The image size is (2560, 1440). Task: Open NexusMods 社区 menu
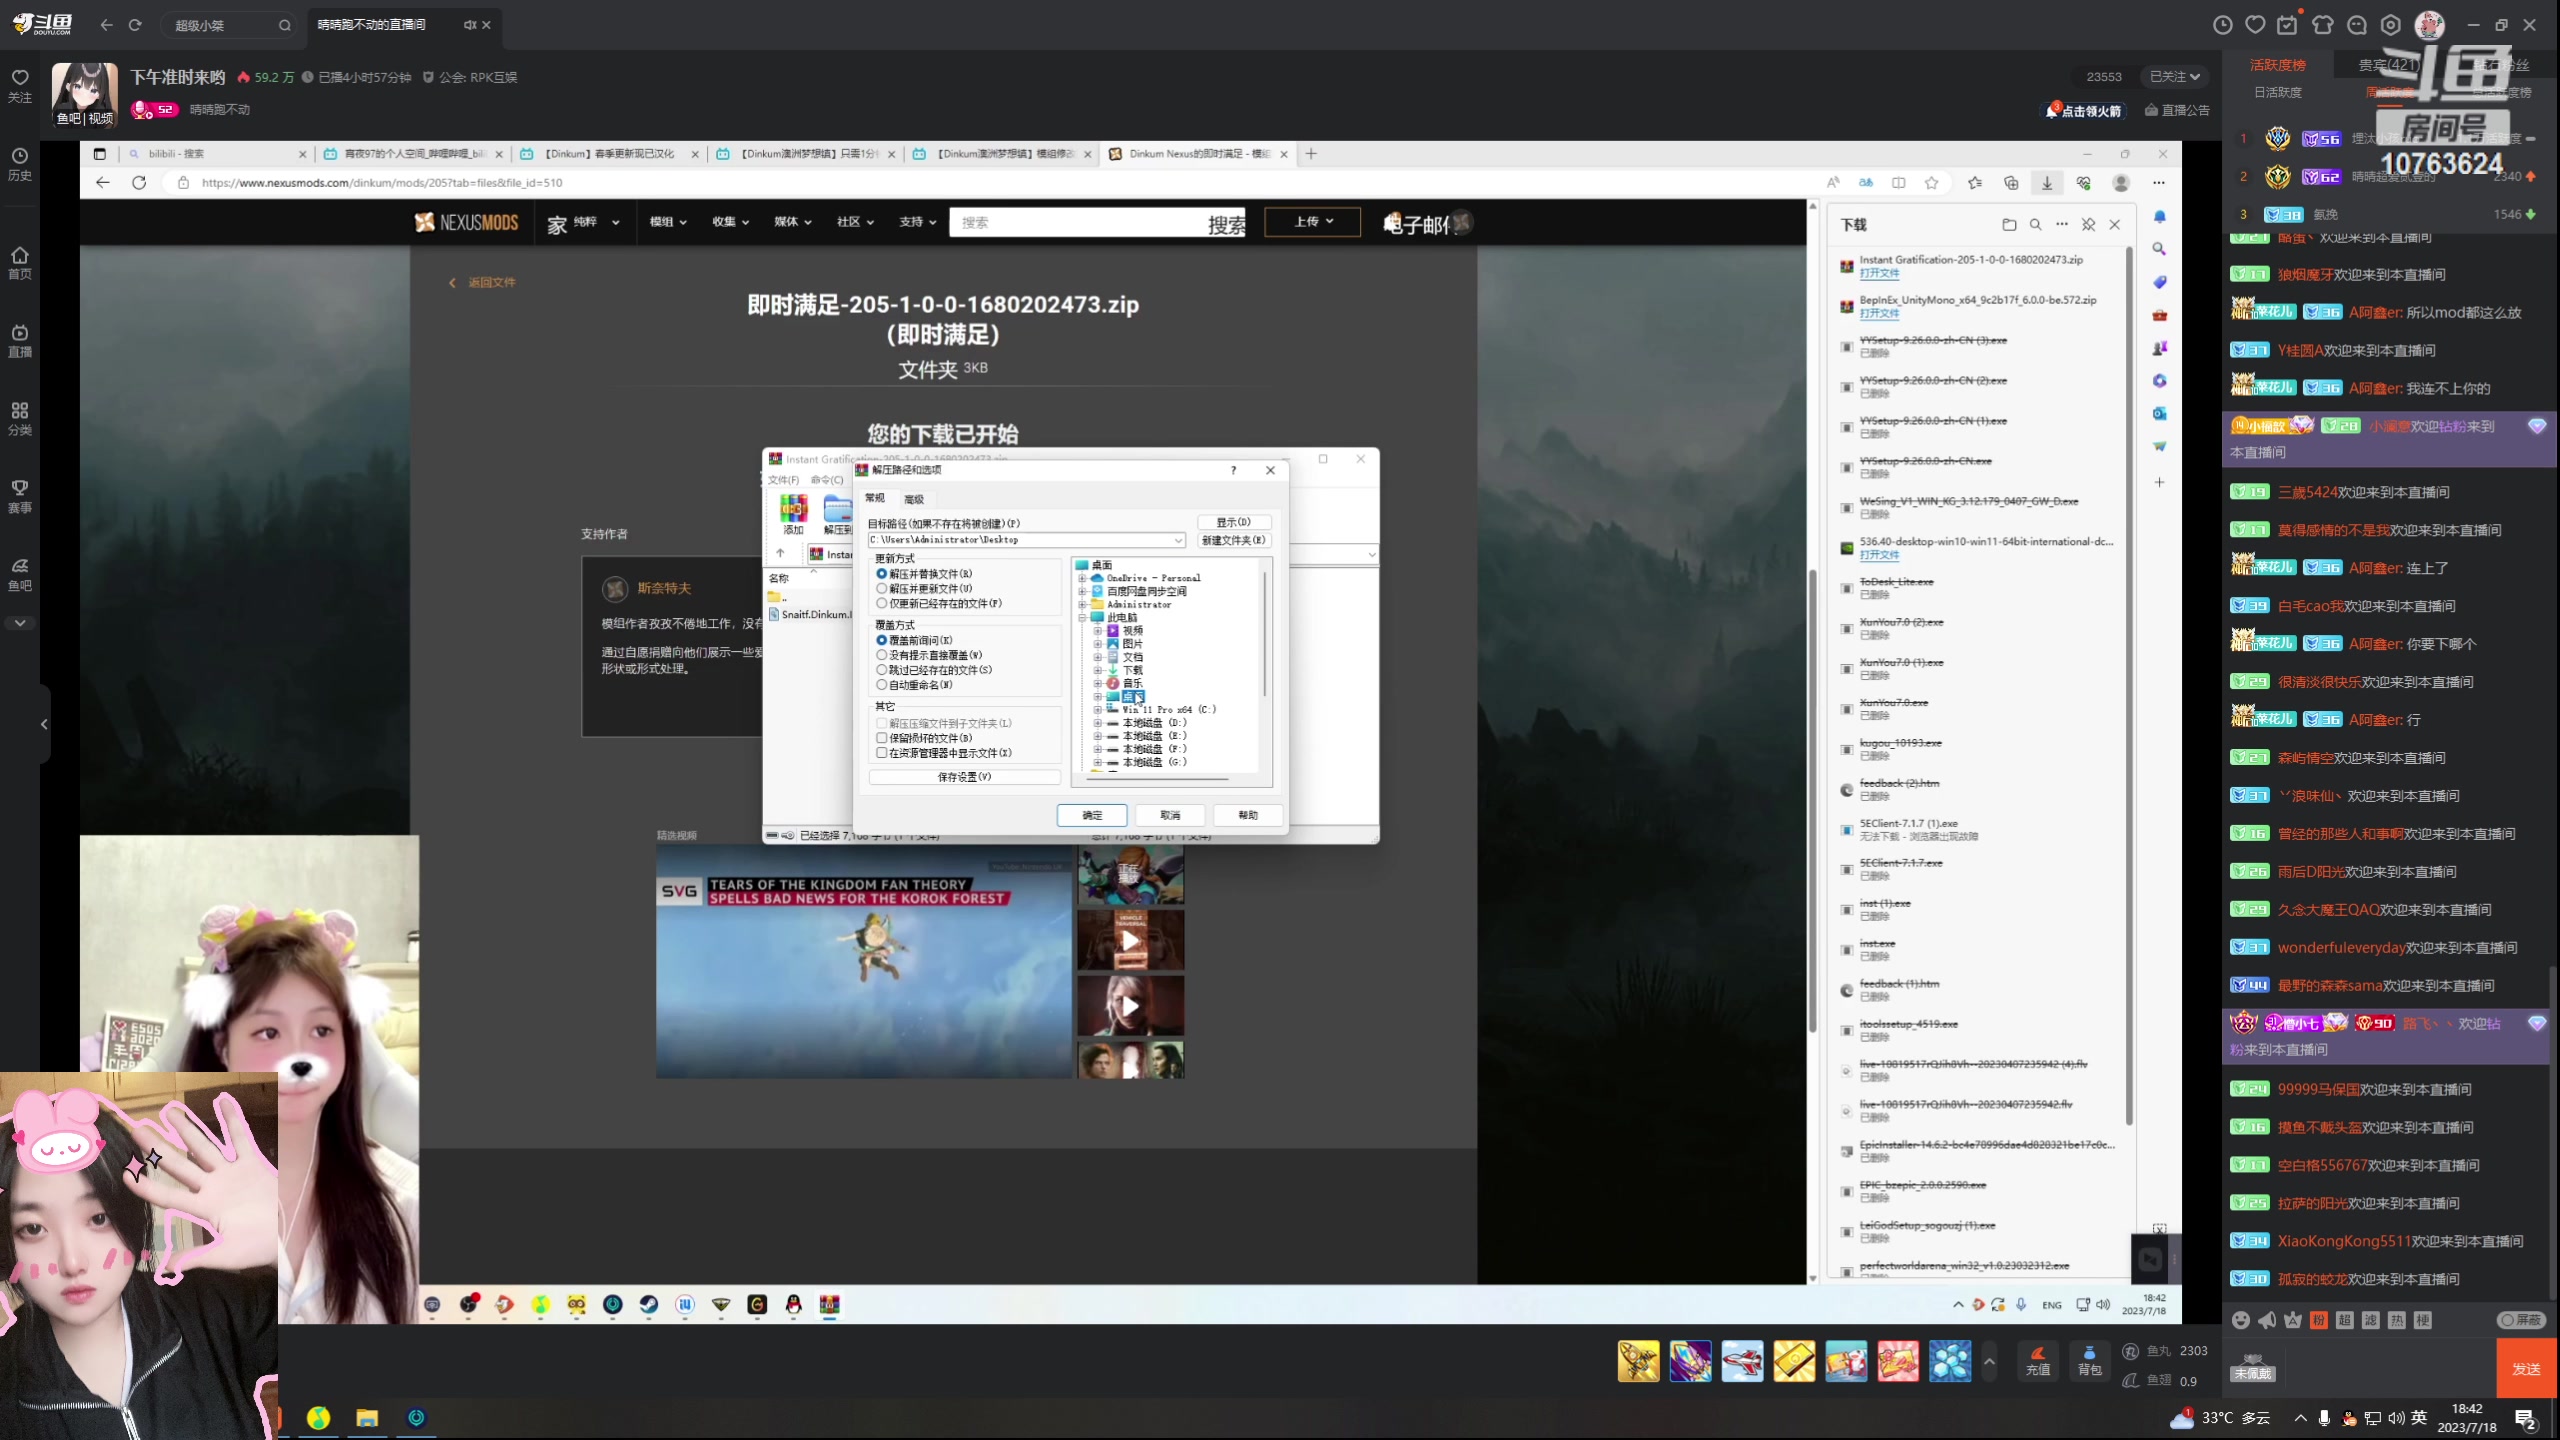[855, 222]
